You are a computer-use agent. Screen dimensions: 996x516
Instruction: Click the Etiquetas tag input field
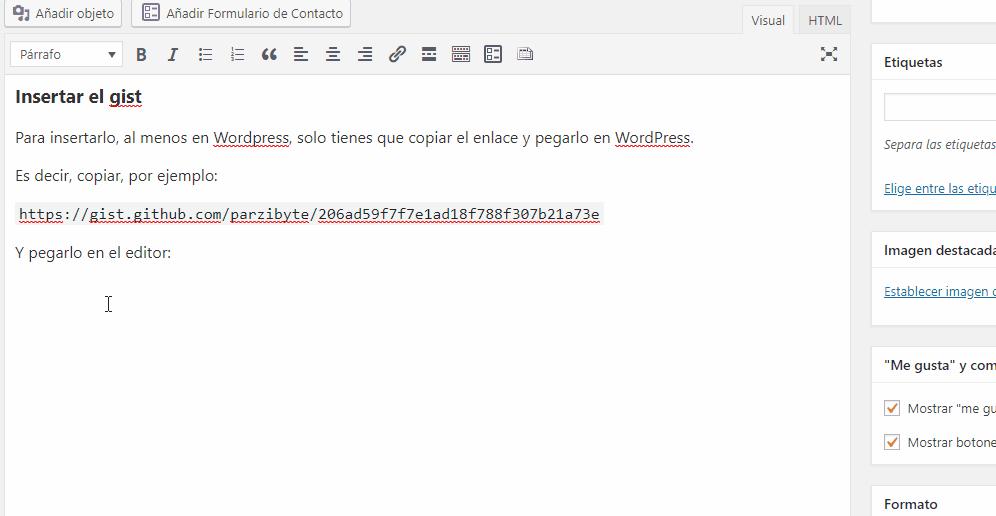[x=940, y=107]
